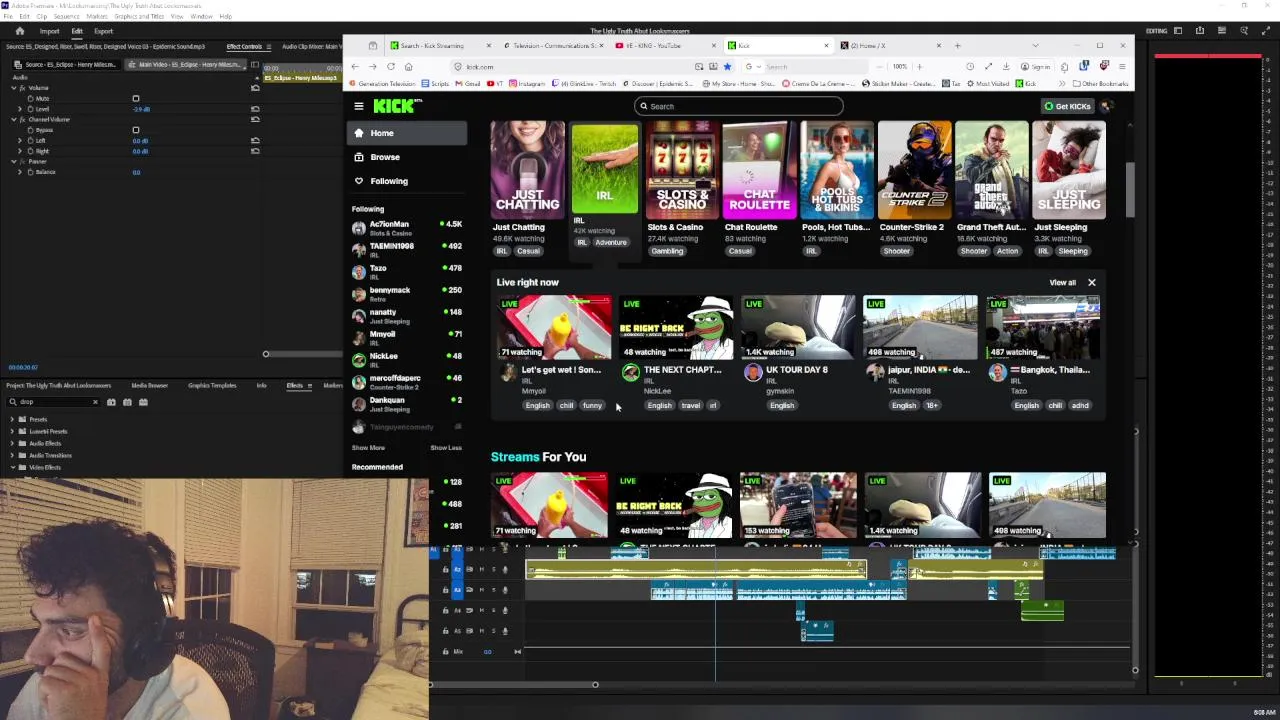Toggle Panner fx effect

(23, 161)
